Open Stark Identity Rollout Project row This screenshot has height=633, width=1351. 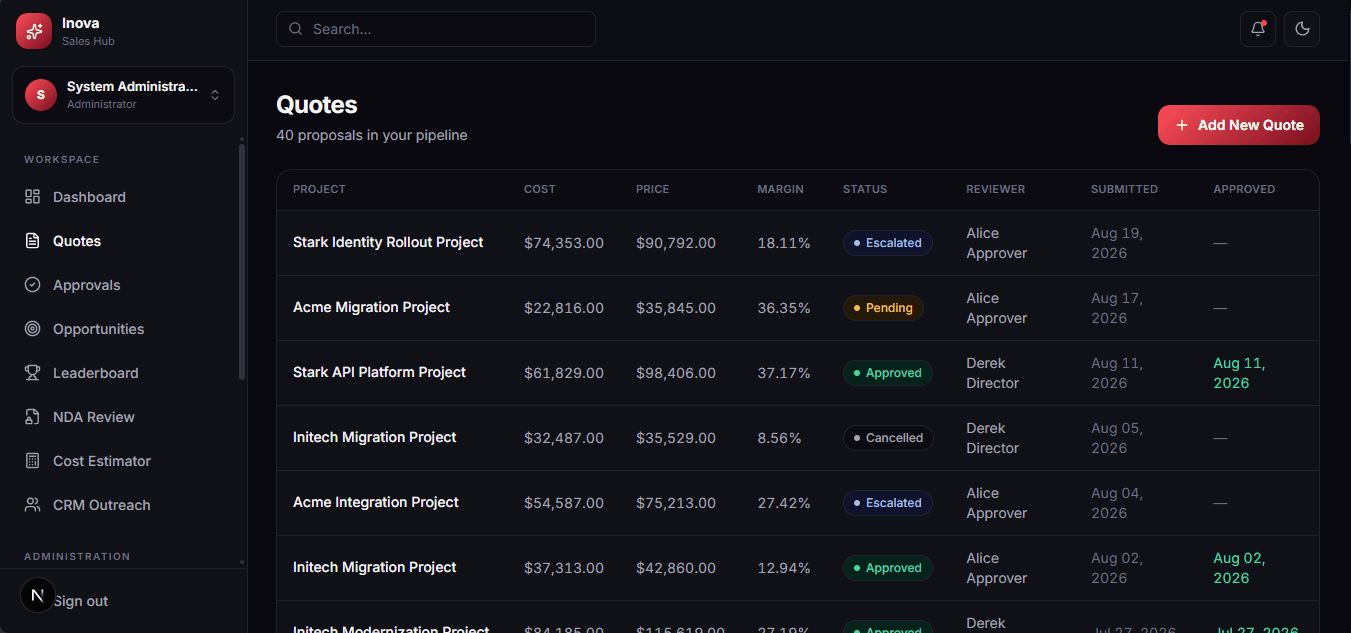(798, 243)
